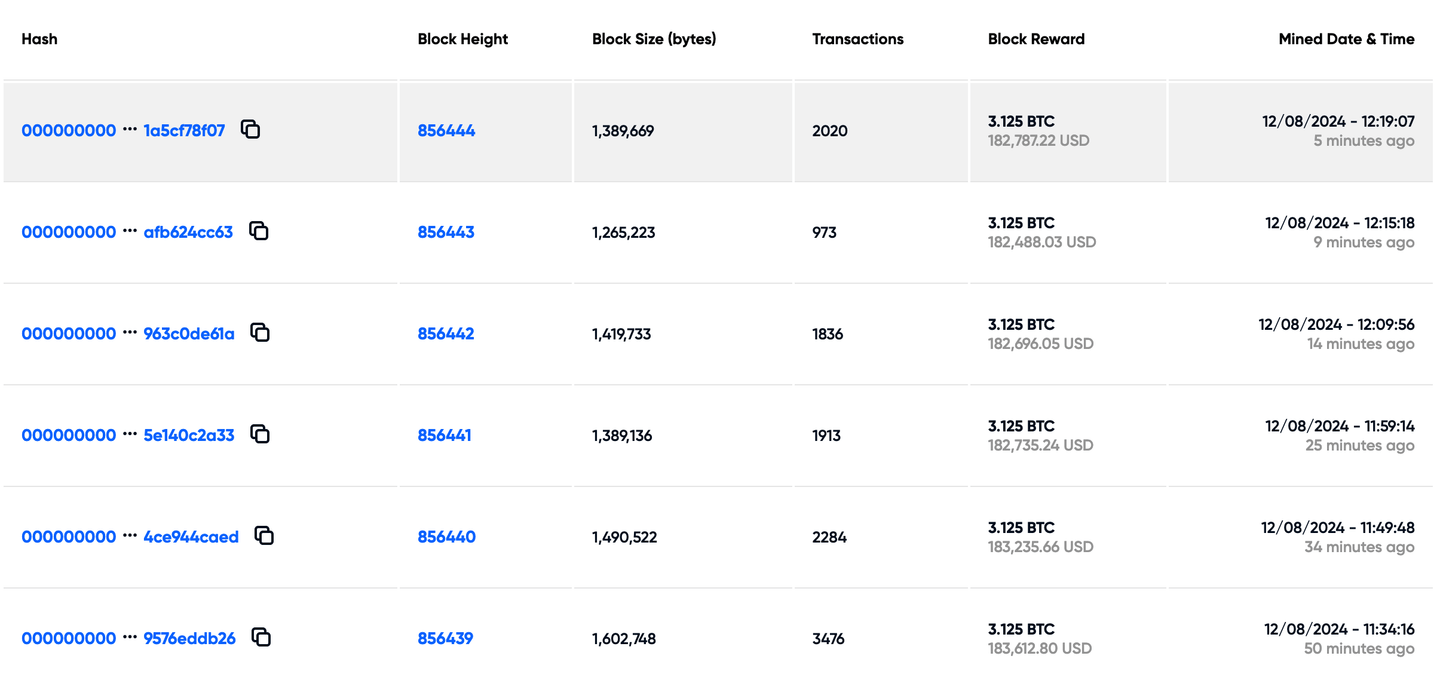Click the Mined Date & Time header
Image resolution: width=1440 pixels, height=674 pixels.
coord(1346,39)
